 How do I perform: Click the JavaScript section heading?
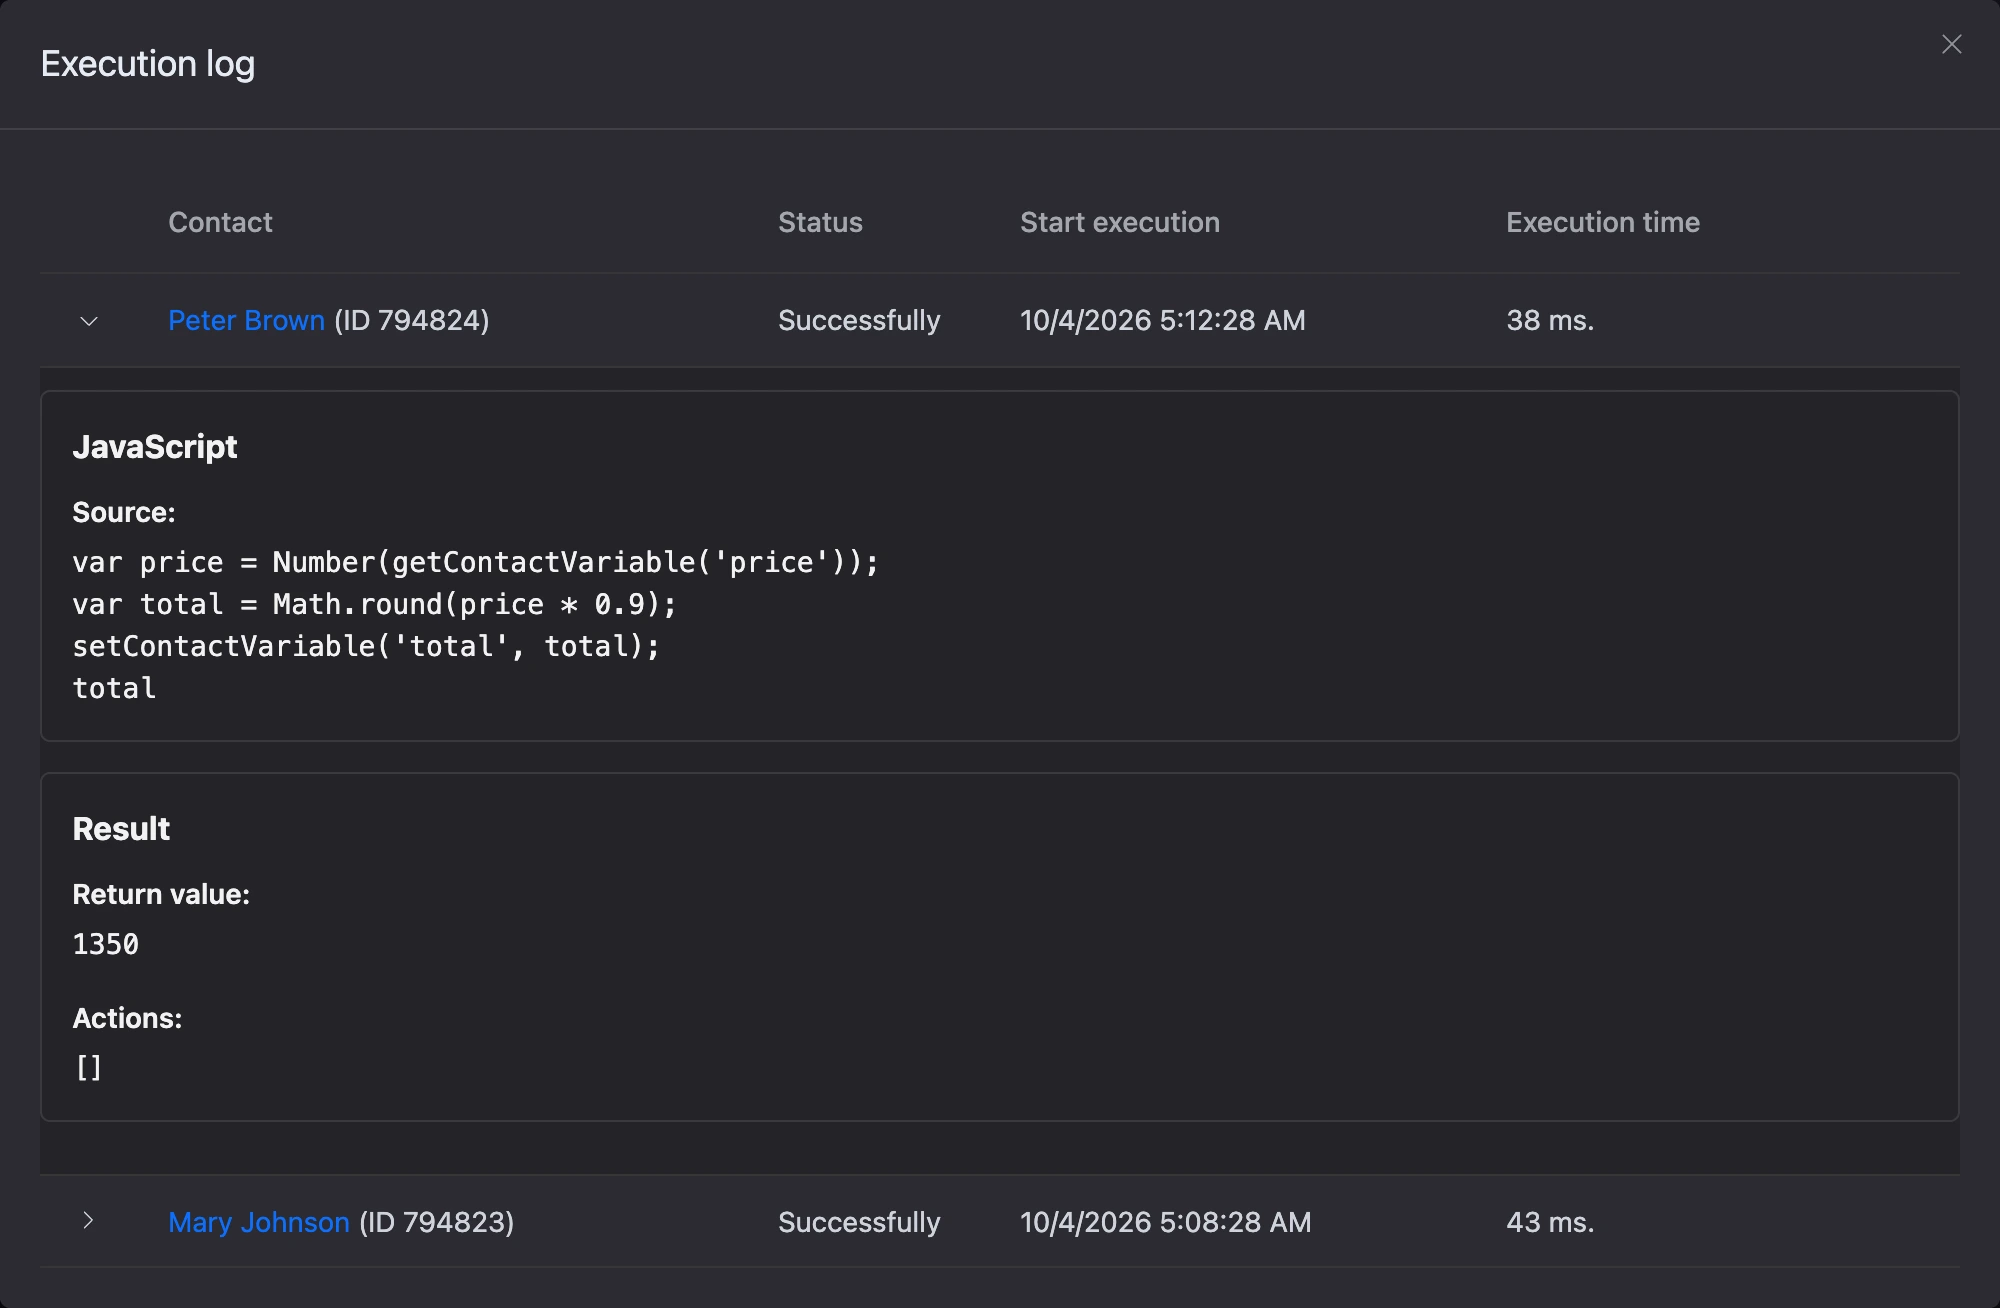[x=155, y=447]
